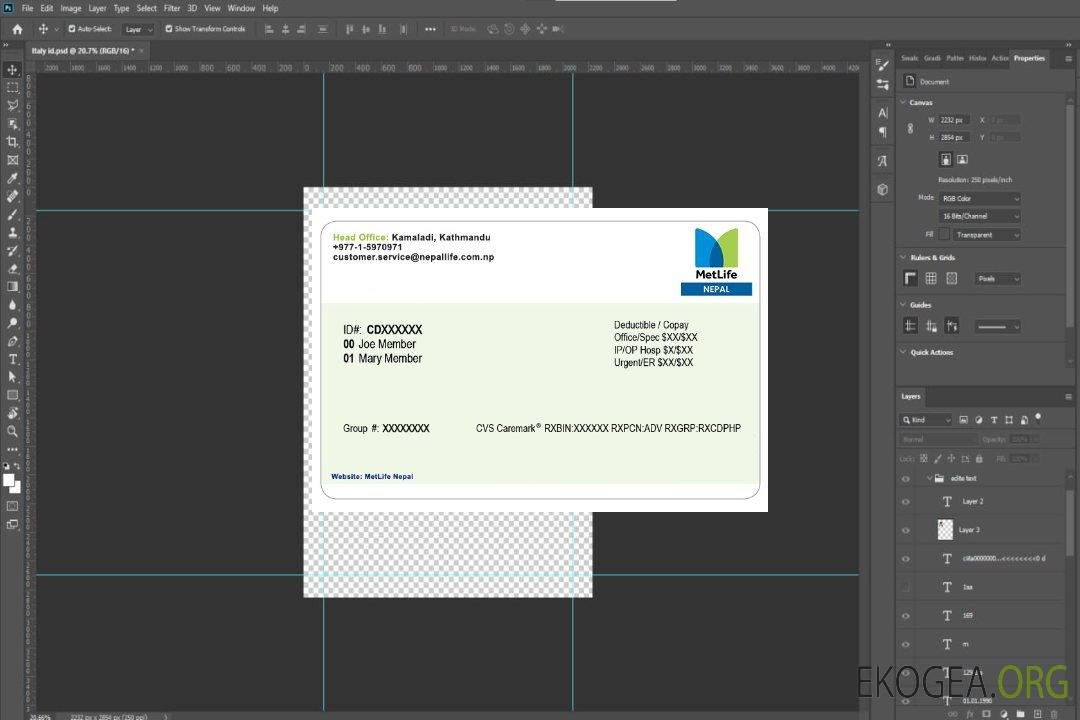Hide the Layer 2 text layer

906,502
